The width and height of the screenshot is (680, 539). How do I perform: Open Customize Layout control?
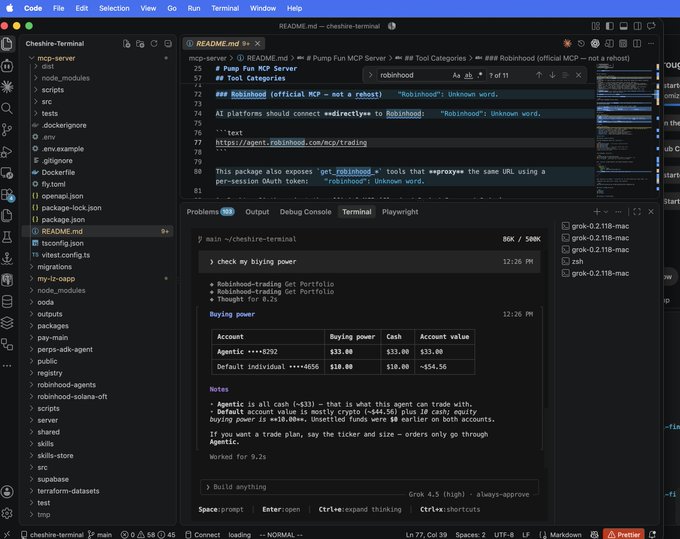pyautogui.click(x=596, y=26)
